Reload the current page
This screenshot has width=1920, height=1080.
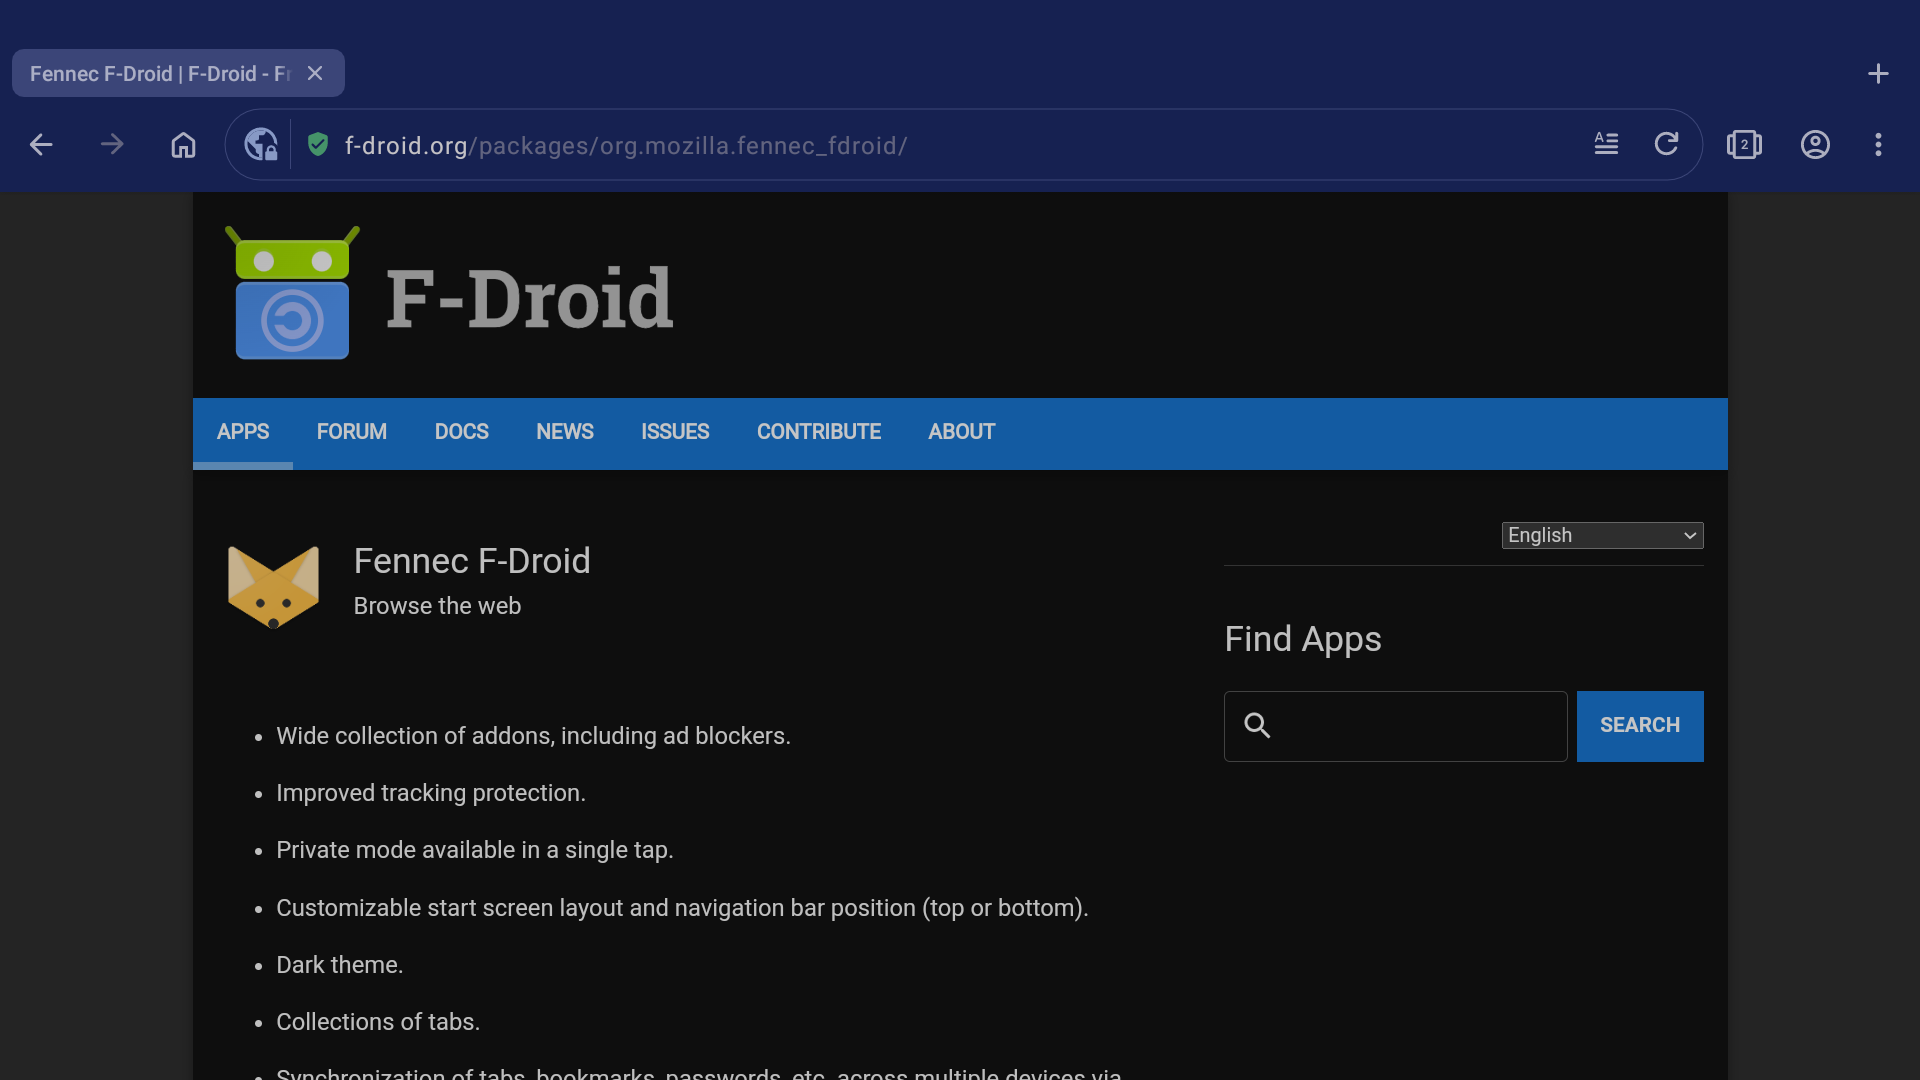(x=1666, y=144)
